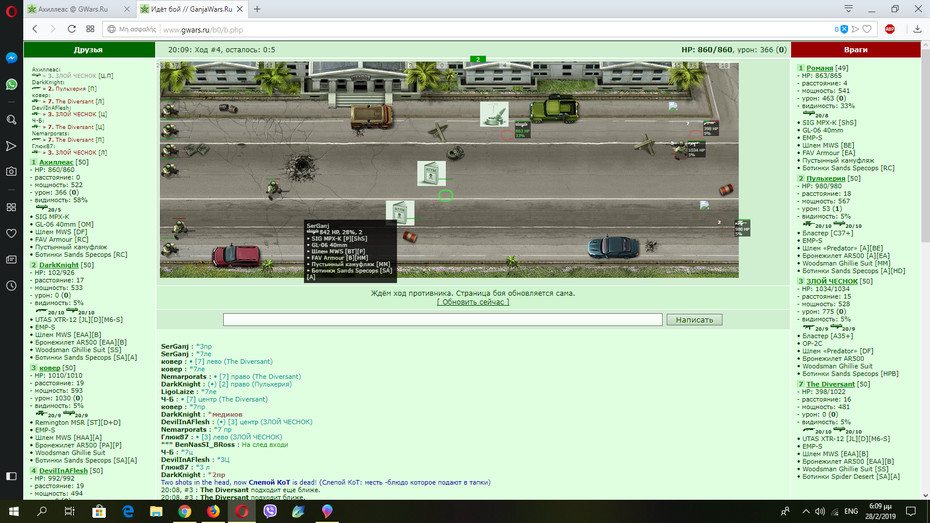The image size is (930, 523).
Task: Open Speed Dial grid in the sidebar
Action: pyautogui.click(x=11, y=207)
